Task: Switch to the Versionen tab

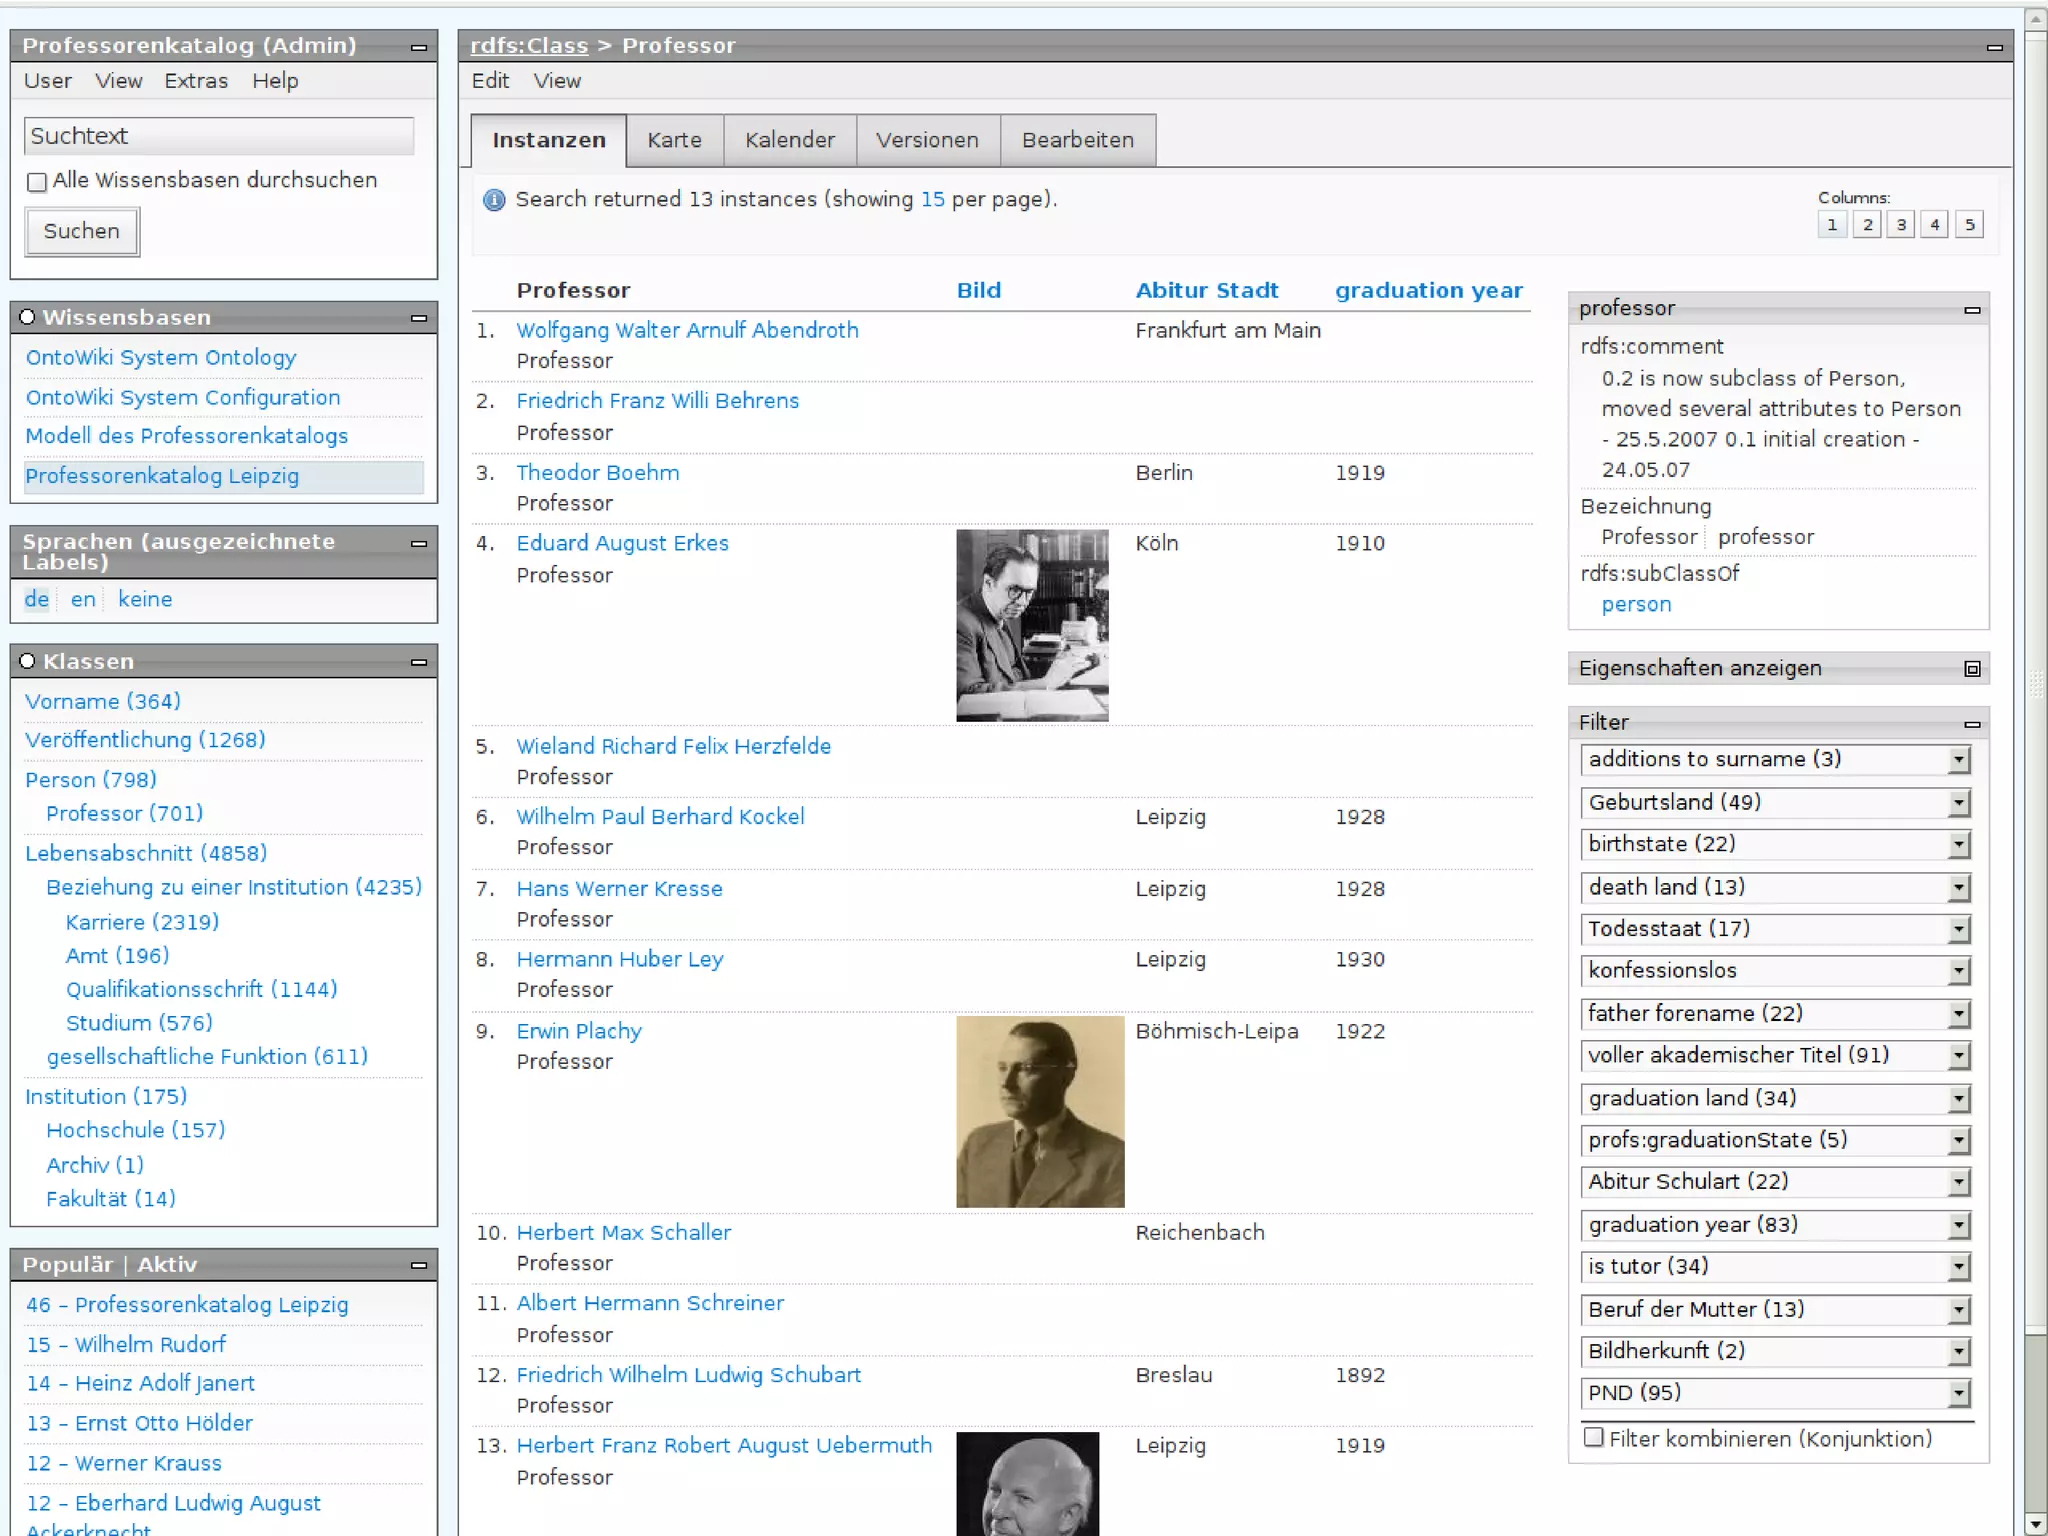Action: click(927, 140)
